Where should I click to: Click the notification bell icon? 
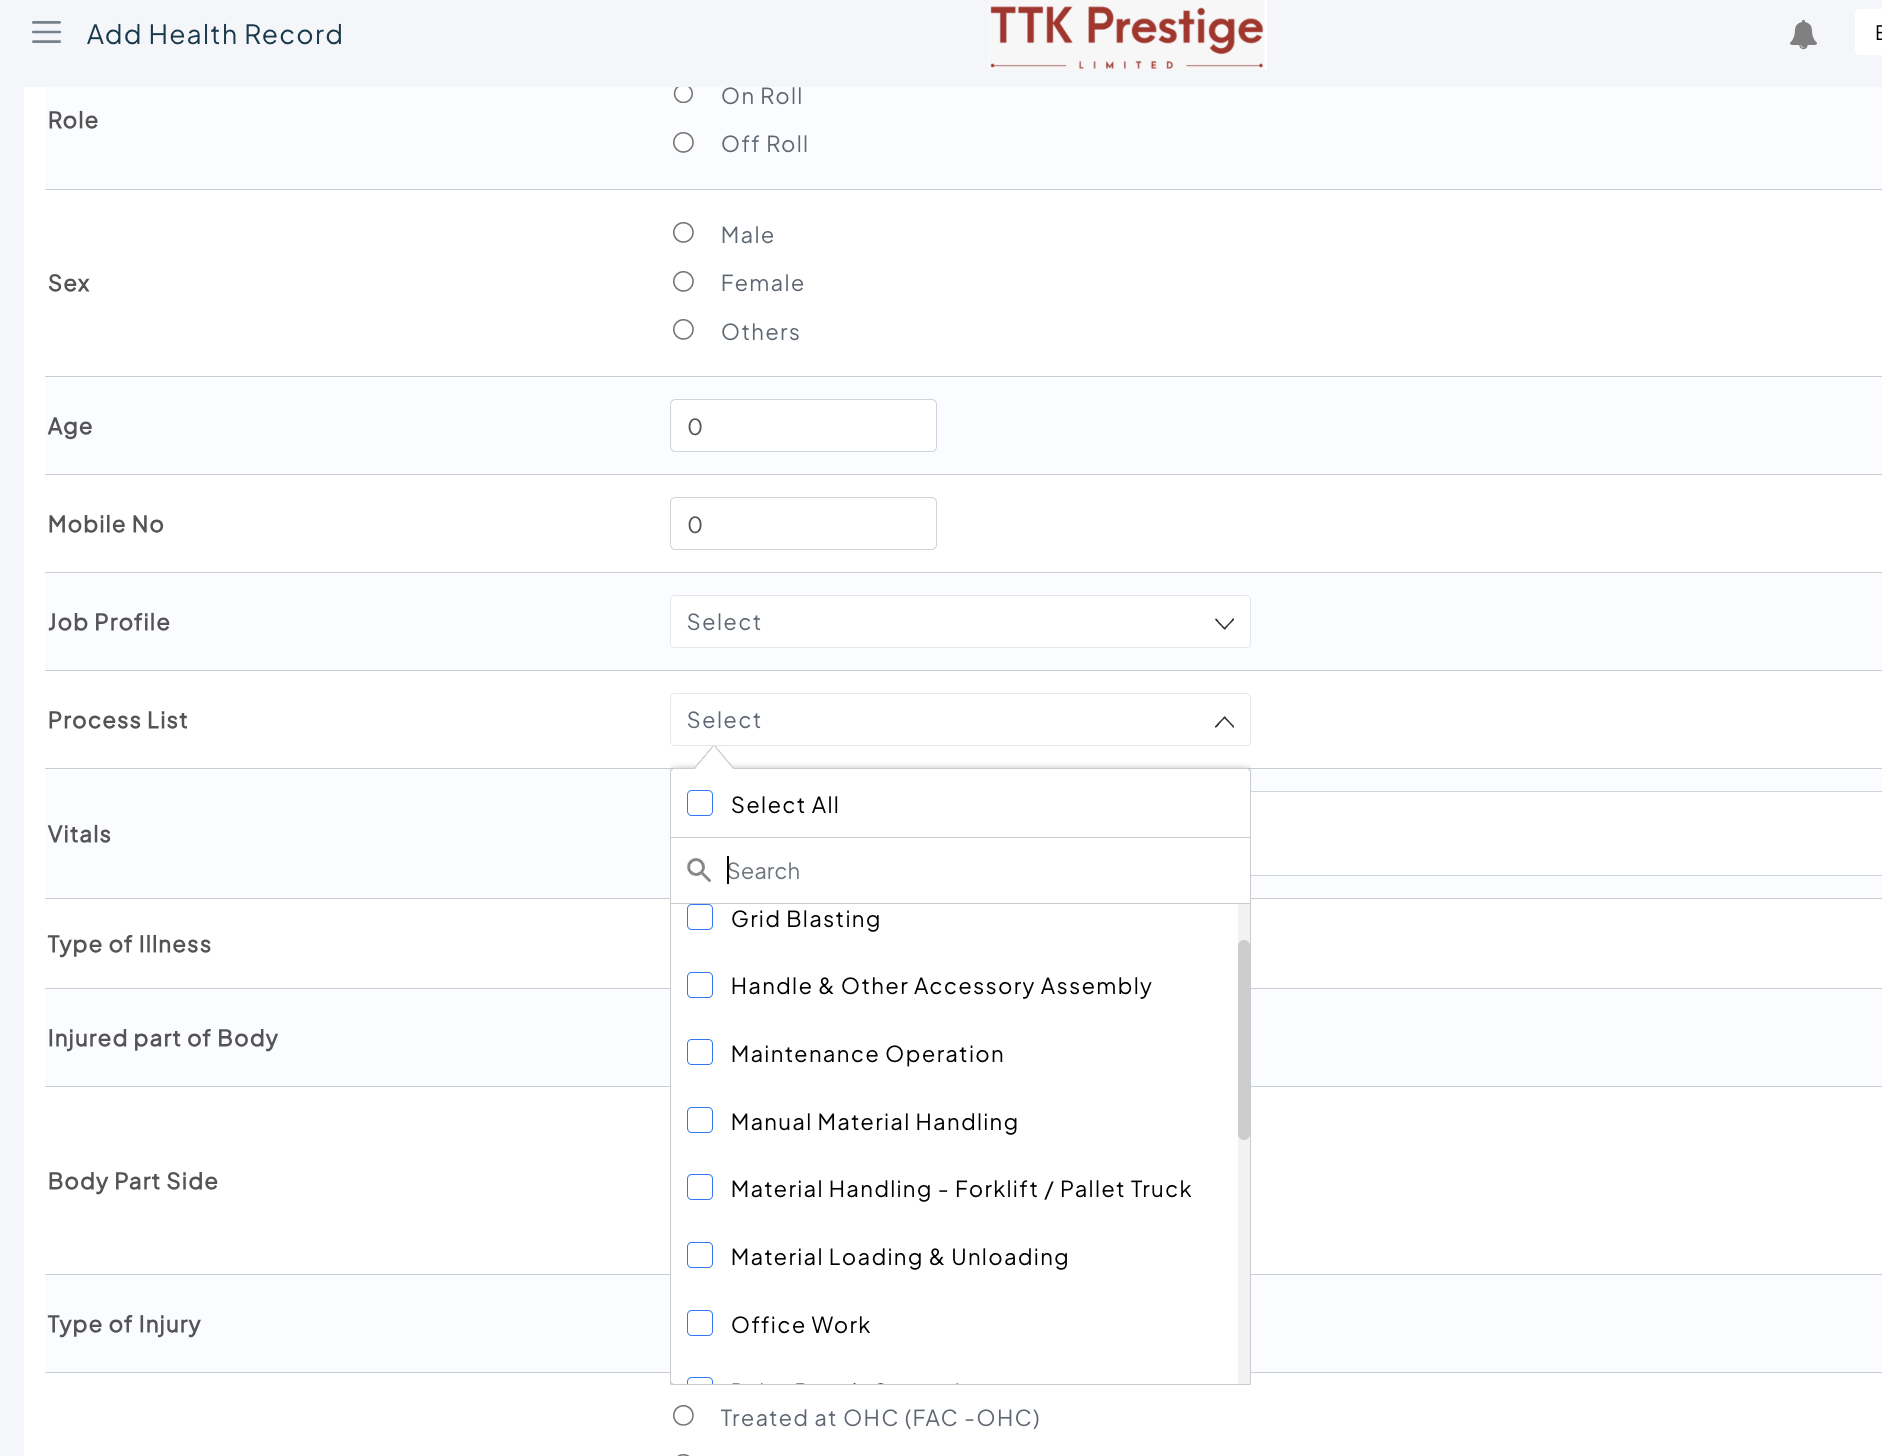(1802, 35)
